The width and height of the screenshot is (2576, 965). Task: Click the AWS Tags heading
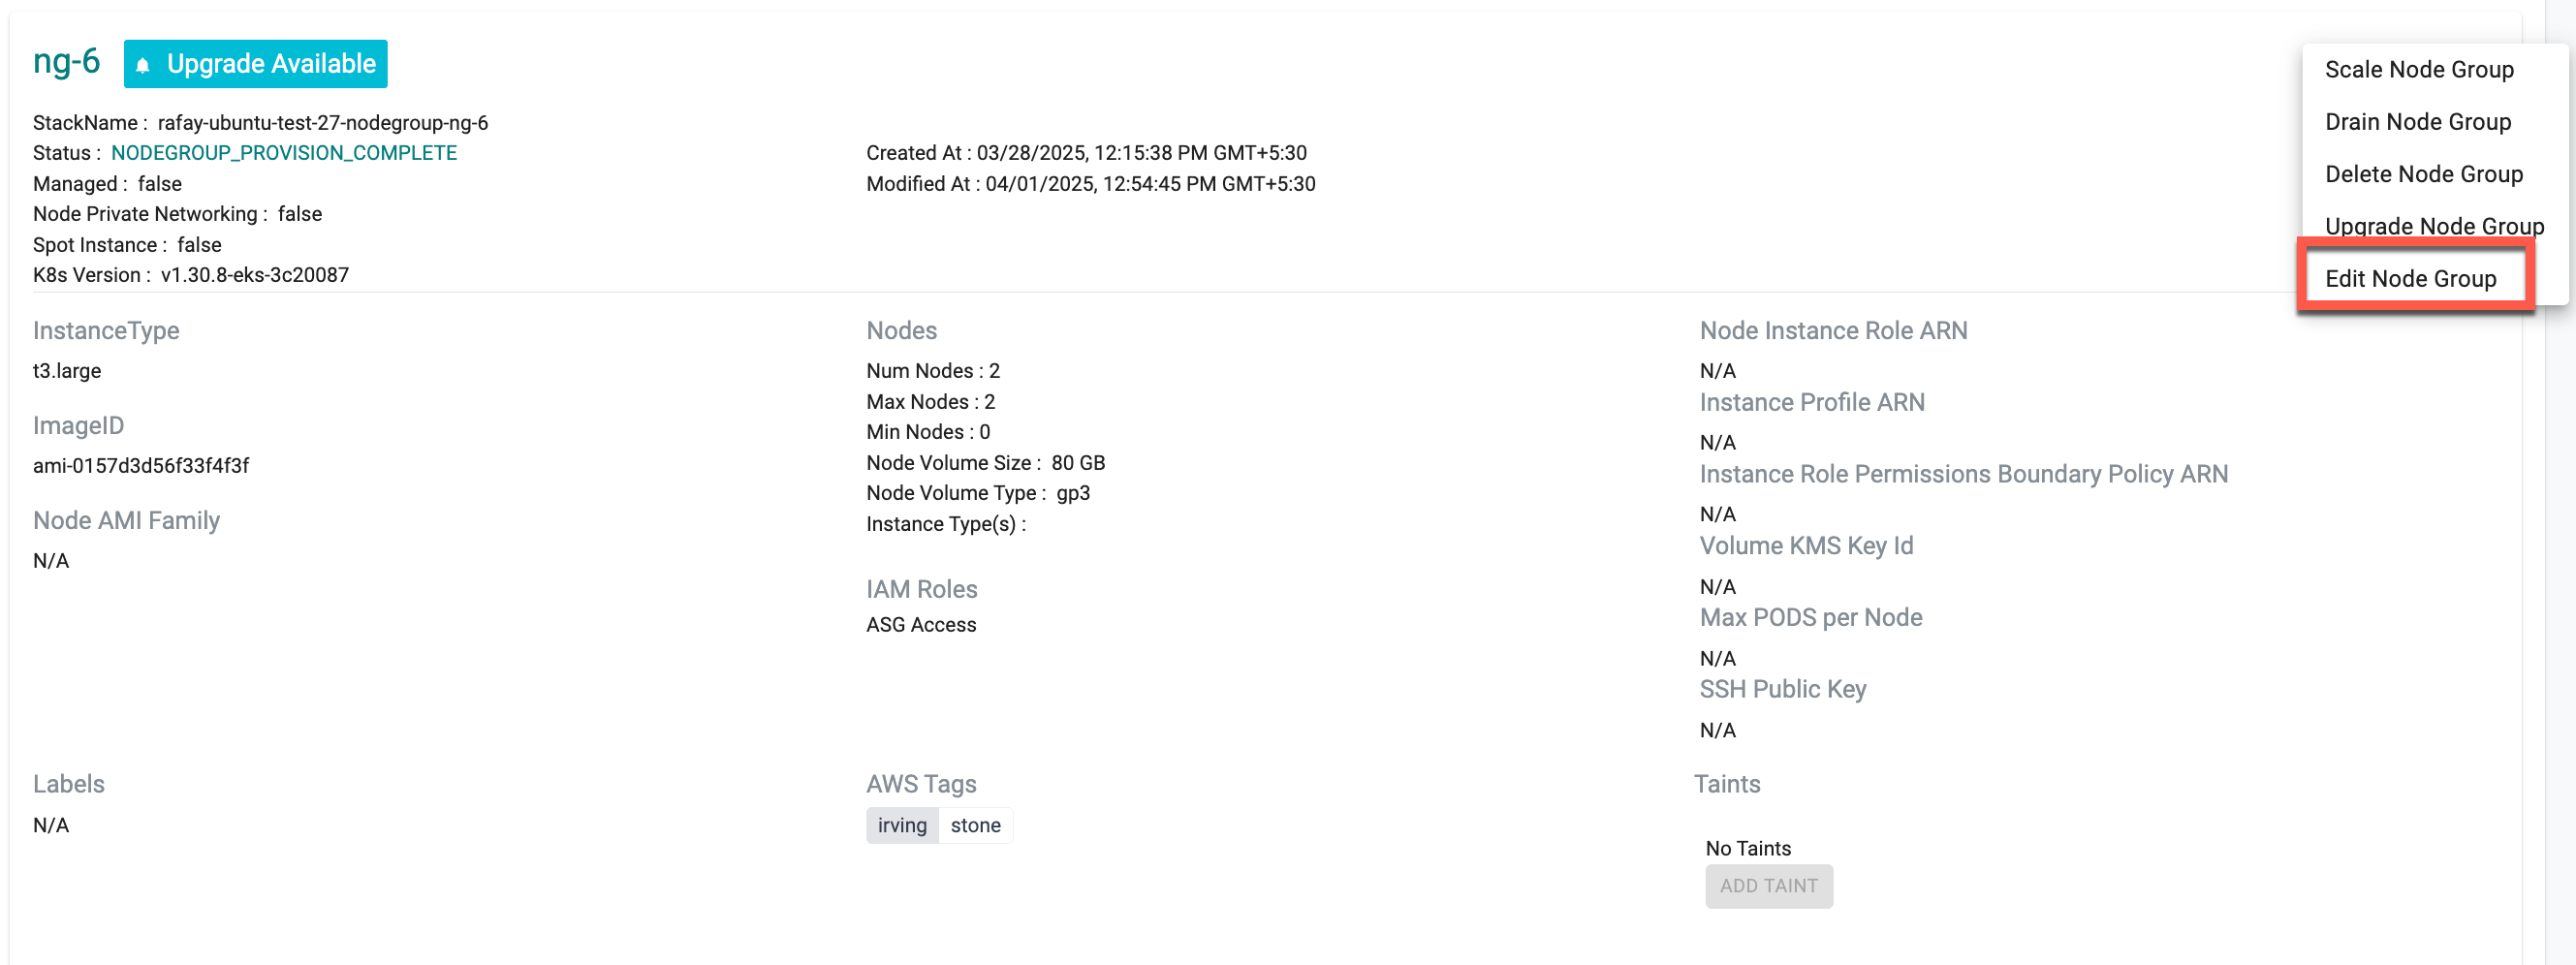(x=921, y=784)
